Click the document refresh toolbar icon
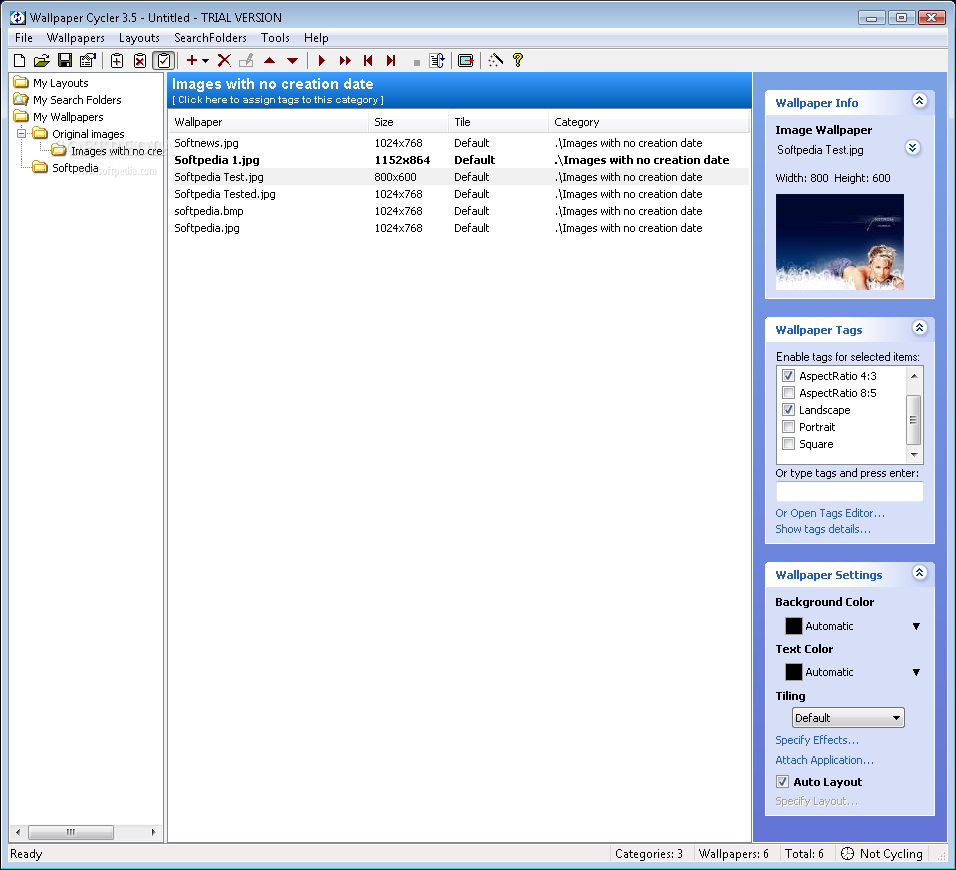 pos(437,60)
